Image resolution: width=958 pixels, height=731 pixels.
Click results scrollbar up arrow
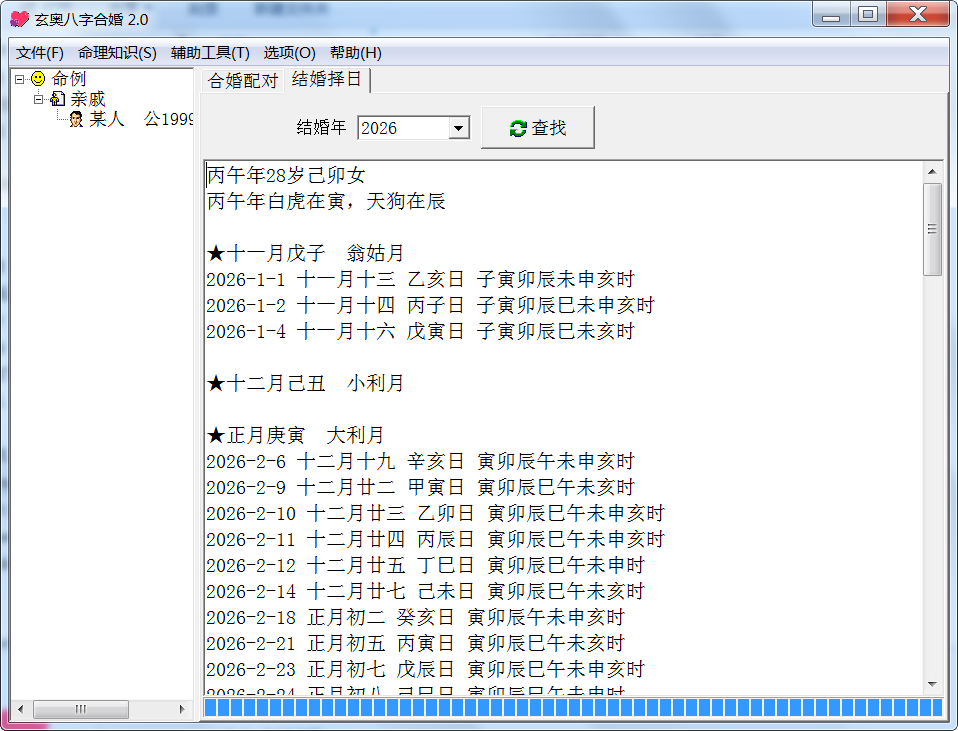coord(932,172)
